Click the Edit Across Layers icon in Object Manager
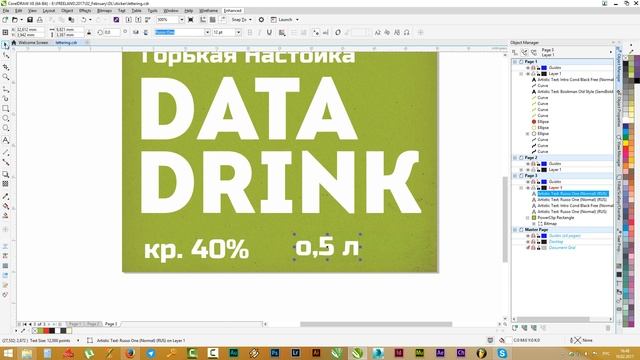 (x=524, y=52)
